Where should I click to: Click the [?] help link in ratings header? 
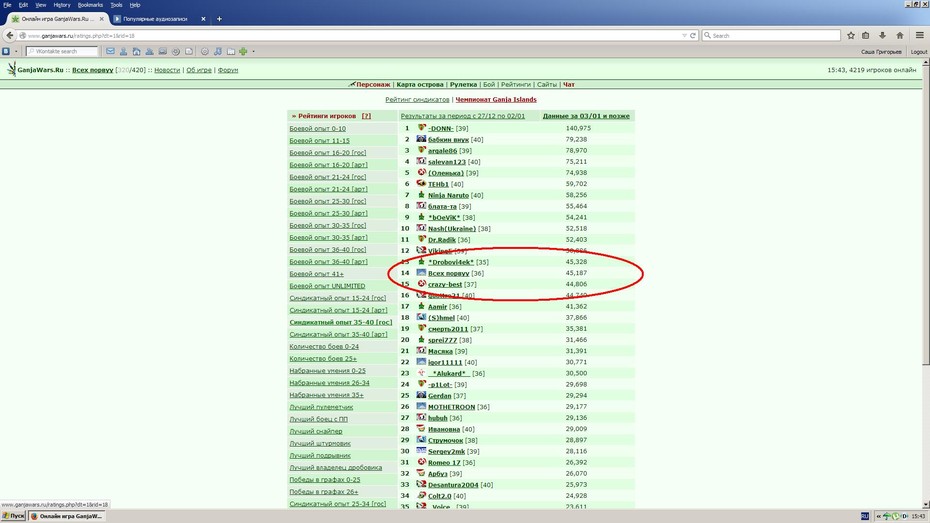(366, 116)
